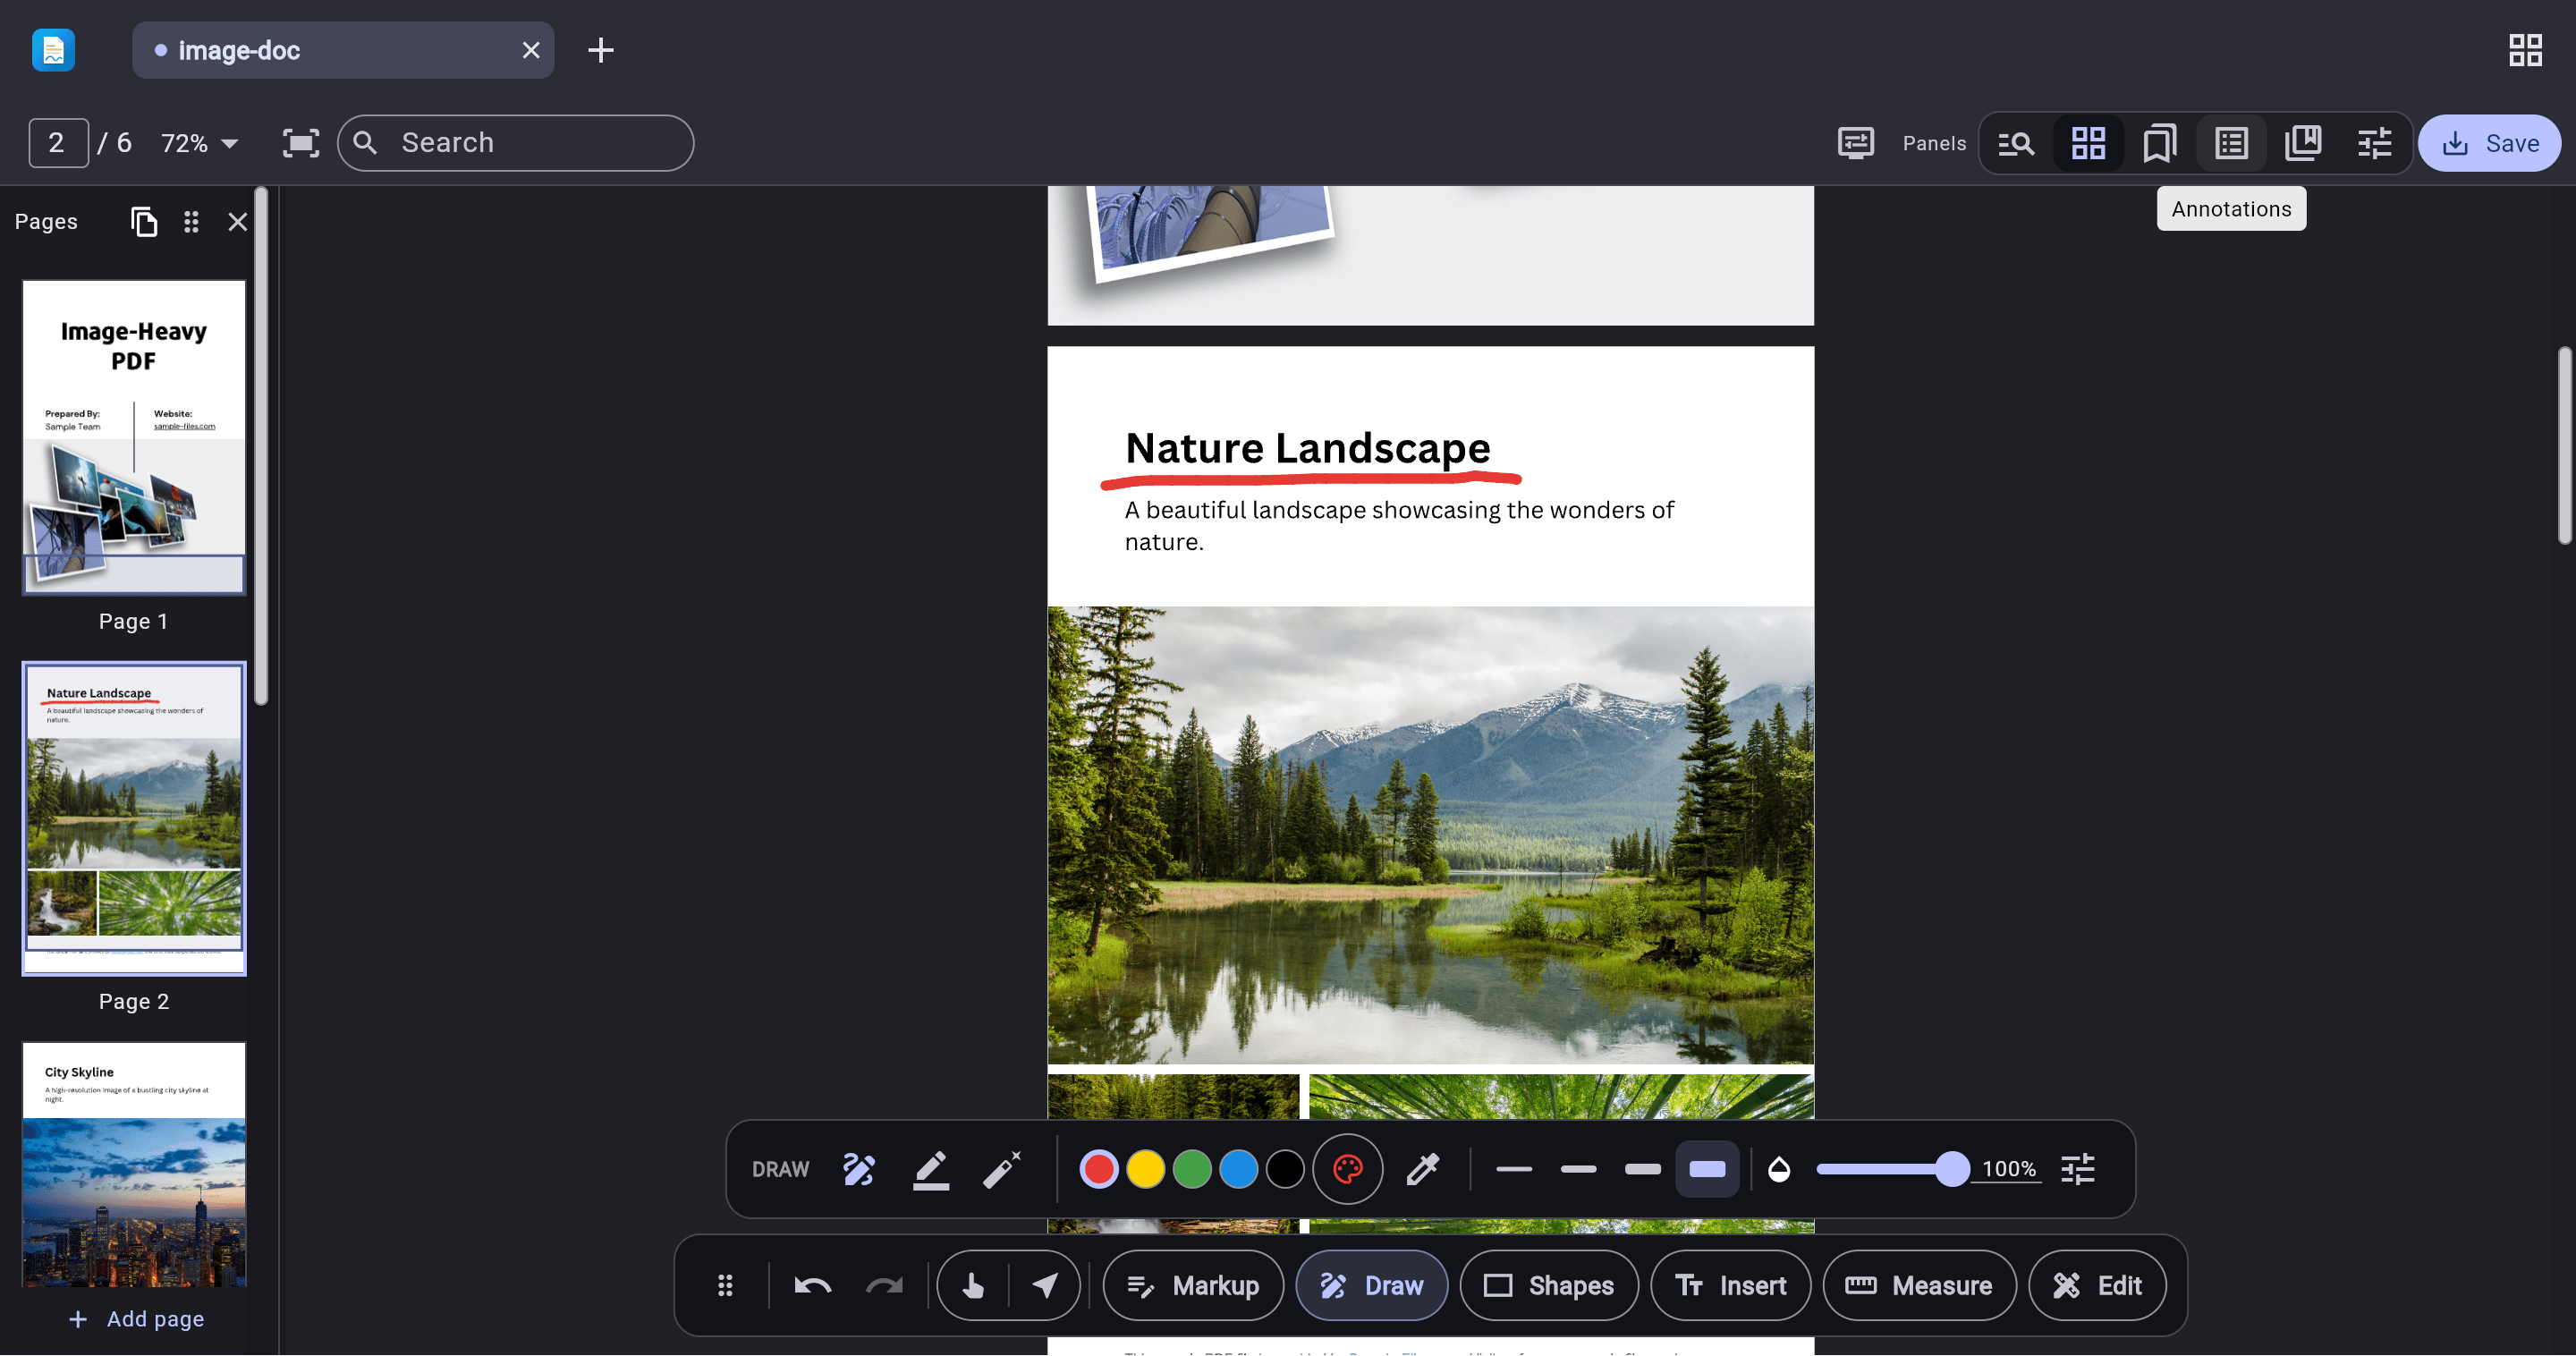Click the presentation mode icon beside Panels
2576x1356 pixels.
(1856, 143)
